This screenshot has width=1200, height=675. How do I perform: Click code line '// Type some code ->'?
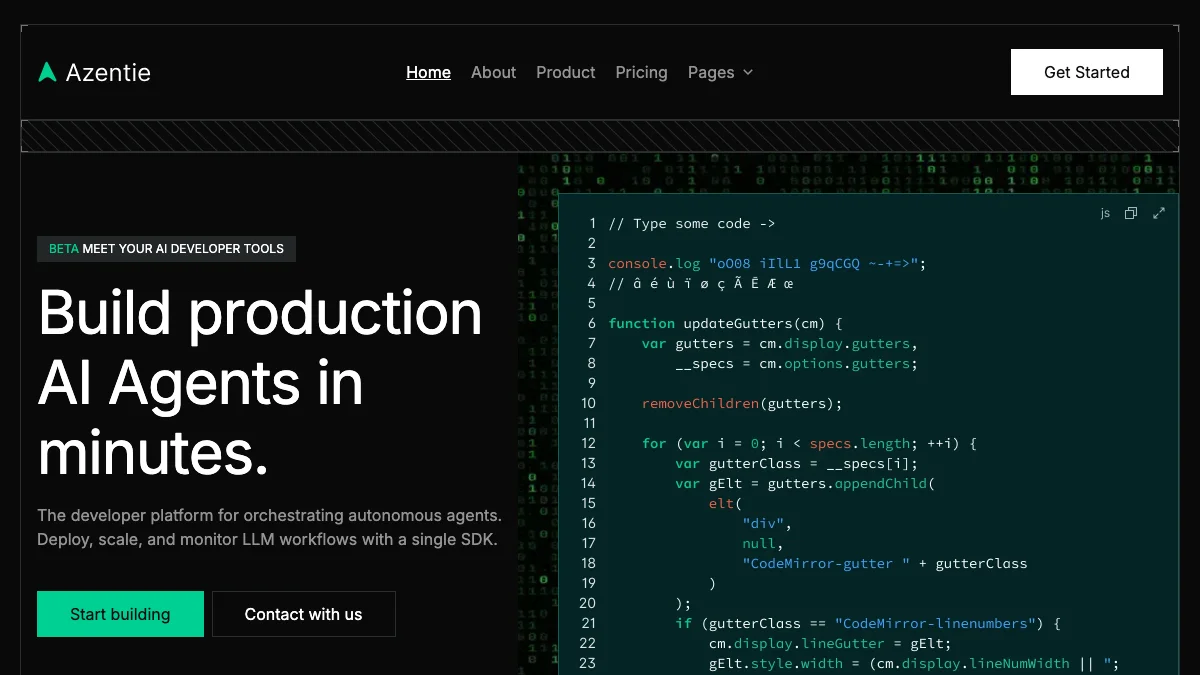pyautogui.click(x=691, y=223)
